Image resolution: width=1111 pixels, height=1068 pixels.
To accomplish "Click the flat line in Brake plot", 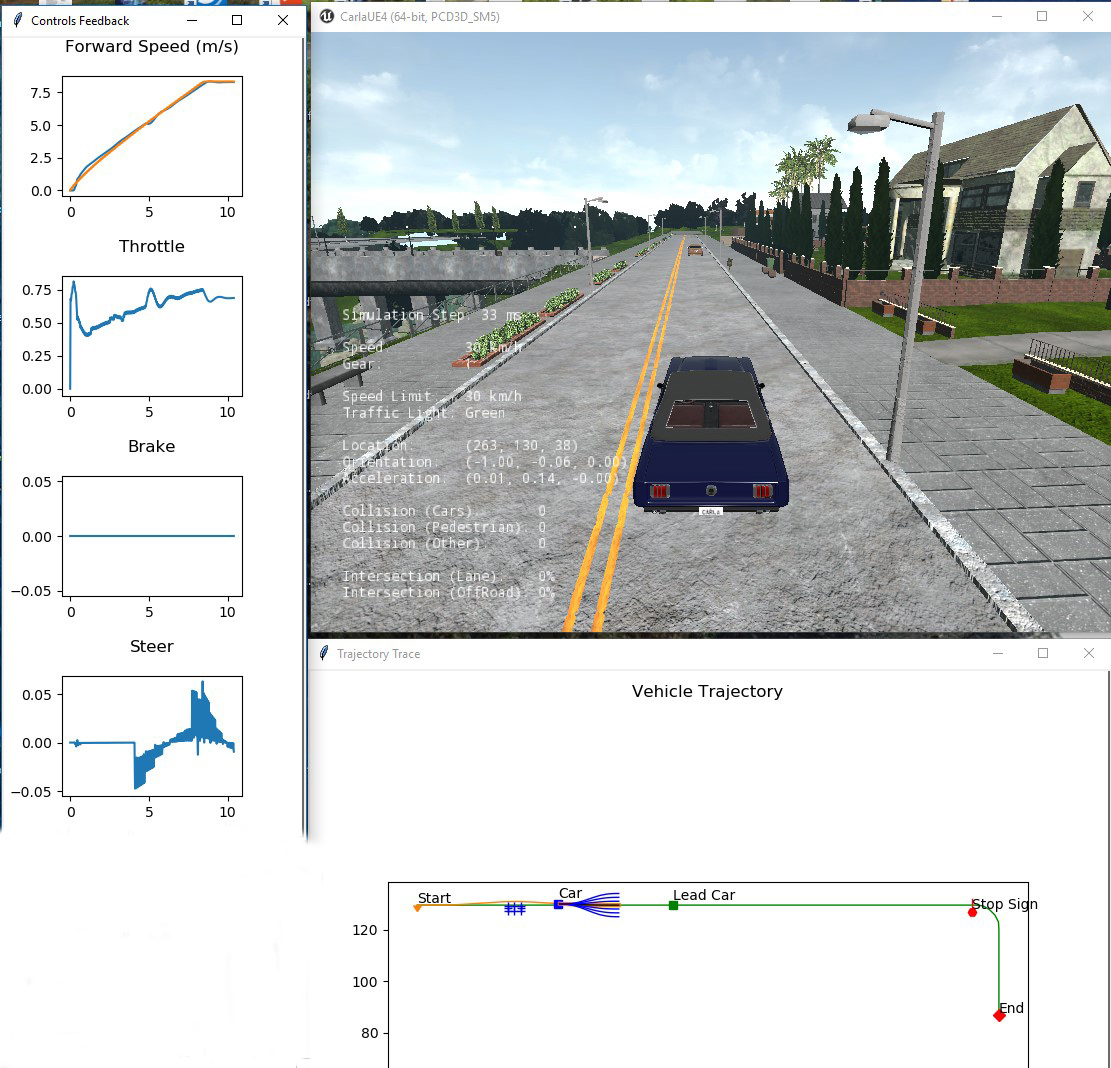I will click(x=152, y=536).
